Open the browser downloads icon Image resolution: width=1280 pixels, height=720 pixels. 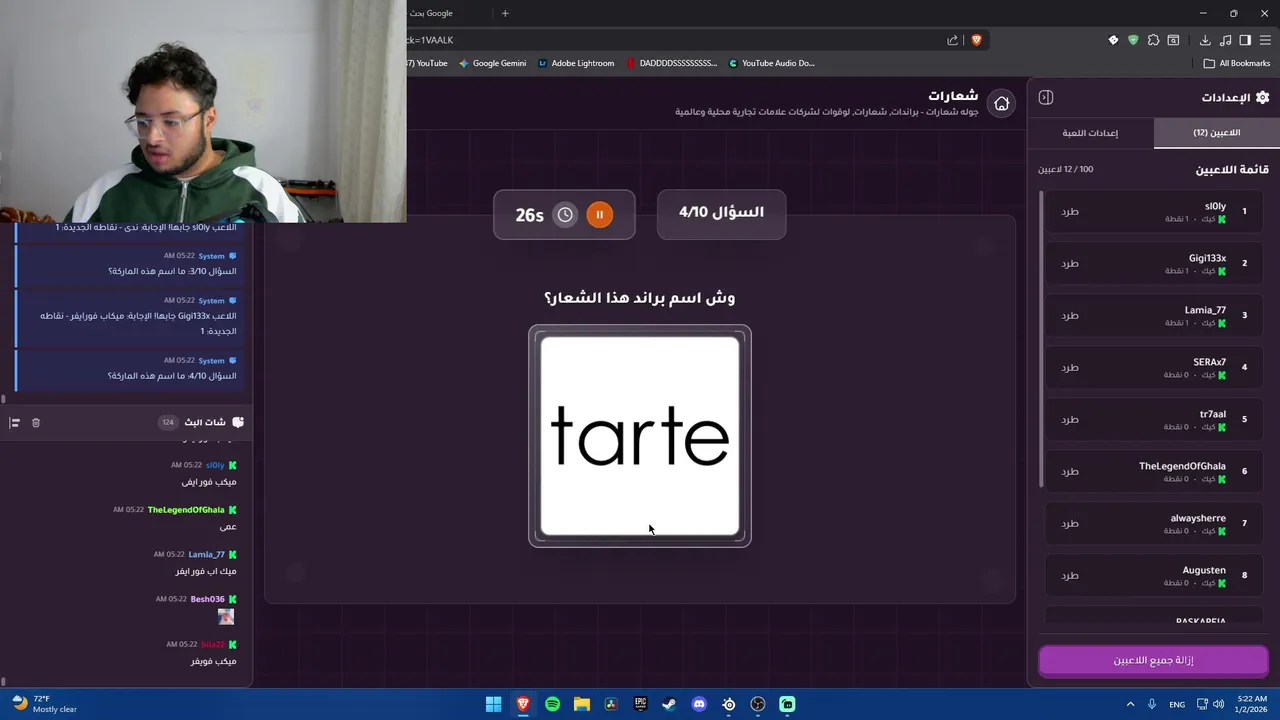pyautogui.click(x=1205, y=40)
